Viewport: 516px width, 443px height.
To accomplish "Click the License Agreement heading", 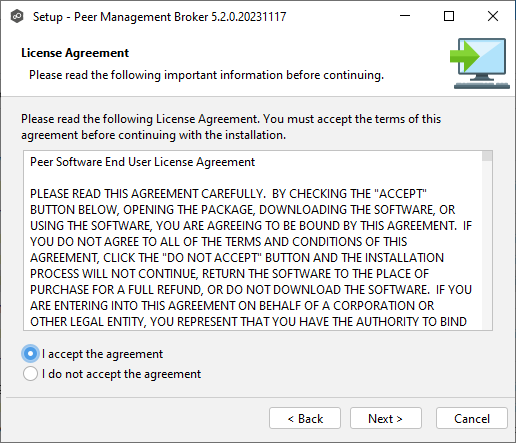I will [x=75, y=53].
